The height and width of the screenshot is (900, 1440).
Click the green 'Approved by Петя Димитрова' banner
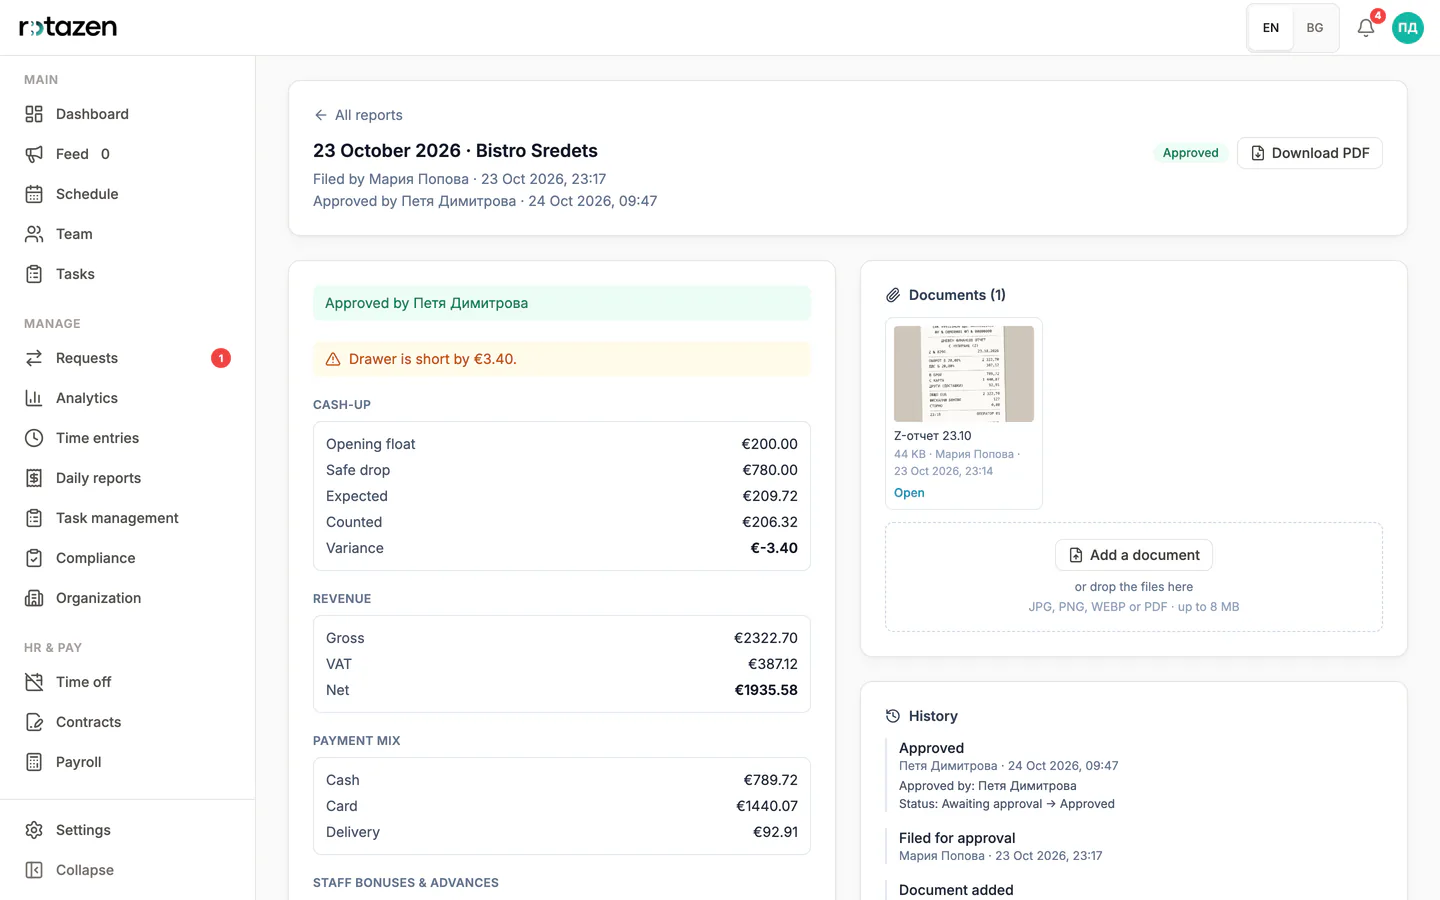[562, 303]
